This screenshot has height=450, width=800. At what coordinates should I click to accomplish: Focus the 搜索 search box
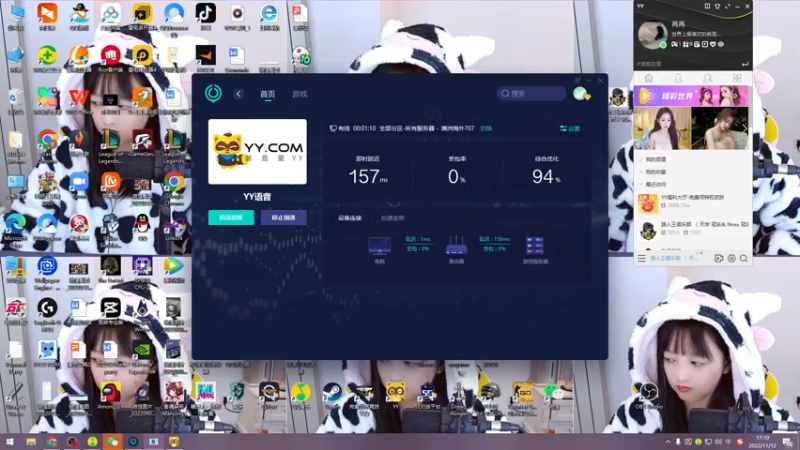coord(532,93)
